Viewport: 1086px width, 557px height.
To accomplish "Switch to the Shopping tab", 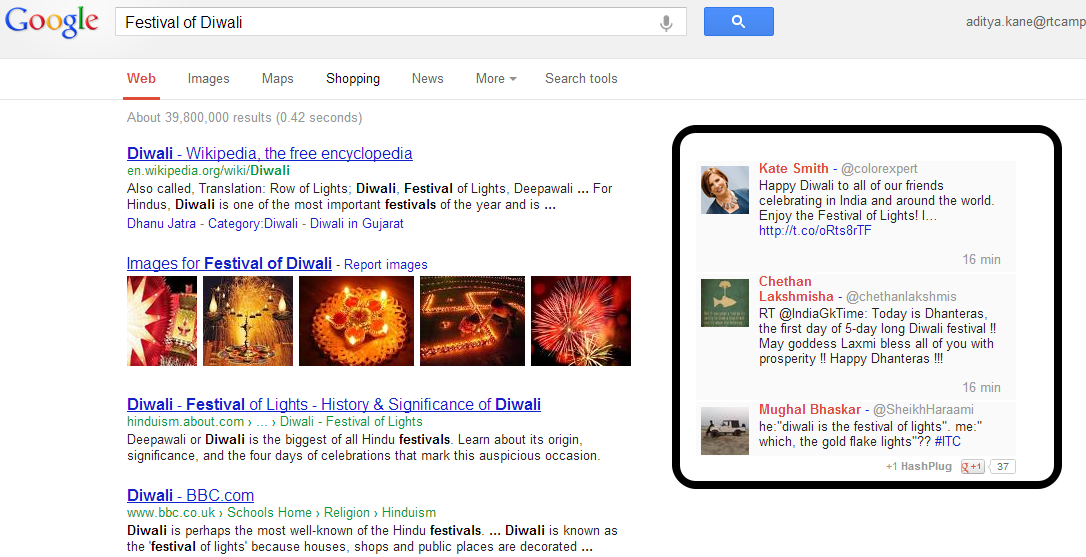I will click(353, 78).
